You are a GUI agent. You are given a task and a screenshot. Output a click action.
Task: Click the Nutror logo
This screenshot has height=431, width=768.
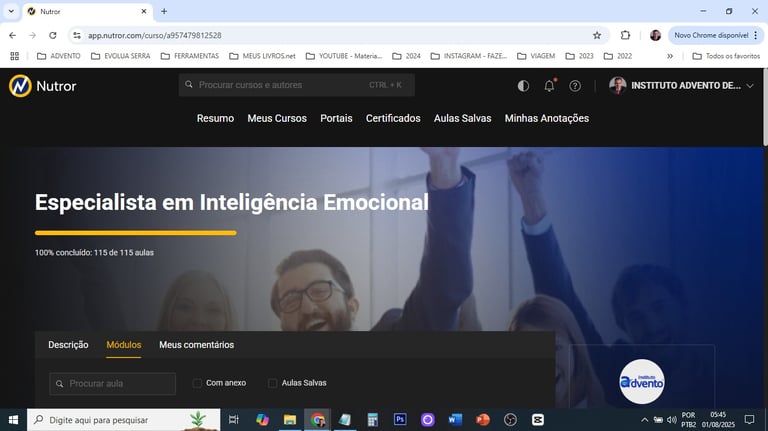[x=43, y=86]
